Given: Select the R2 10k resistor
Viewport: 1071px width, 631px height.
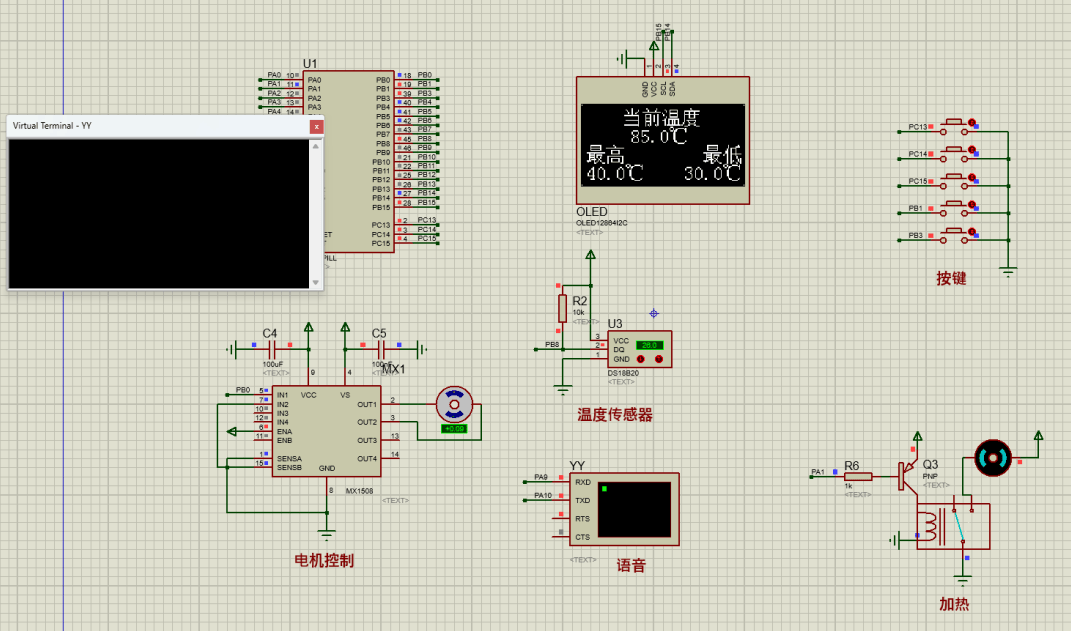Looking at the screenshot, I should (563, 307).
